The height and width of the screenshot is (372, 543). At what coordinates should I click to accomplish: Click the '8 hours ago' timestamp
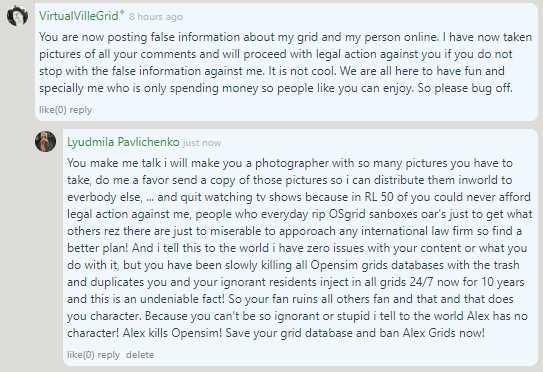click(156, 17)
